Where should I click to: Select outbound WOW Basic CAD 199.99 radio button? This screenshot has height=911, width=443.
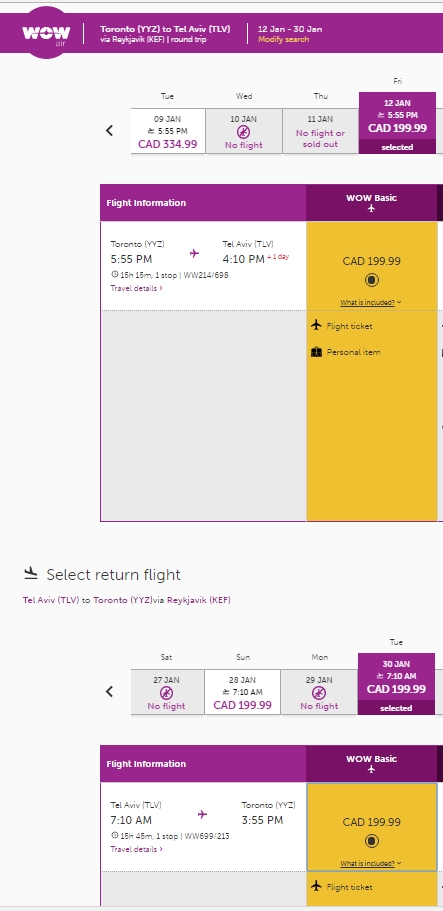tap(371, 280)
